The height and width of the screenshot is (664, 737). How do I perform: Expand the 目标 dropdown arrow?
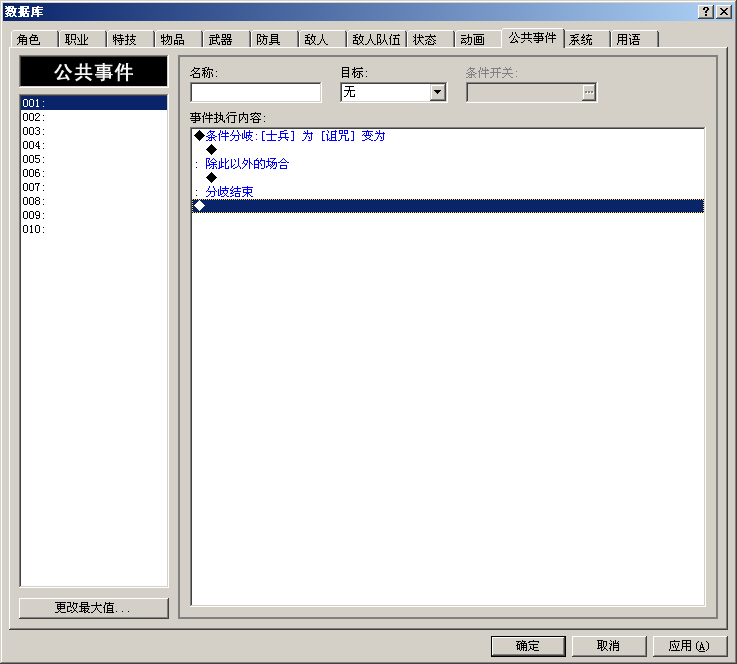coord(438,92)
